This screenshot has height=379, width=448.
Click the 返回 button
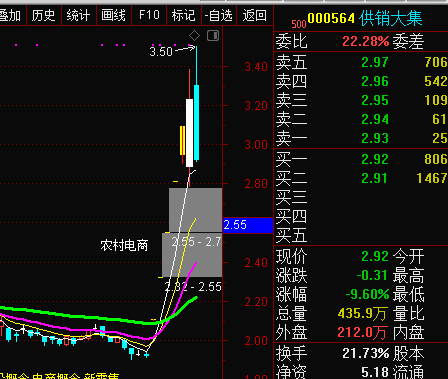click(x=255, y=15)
